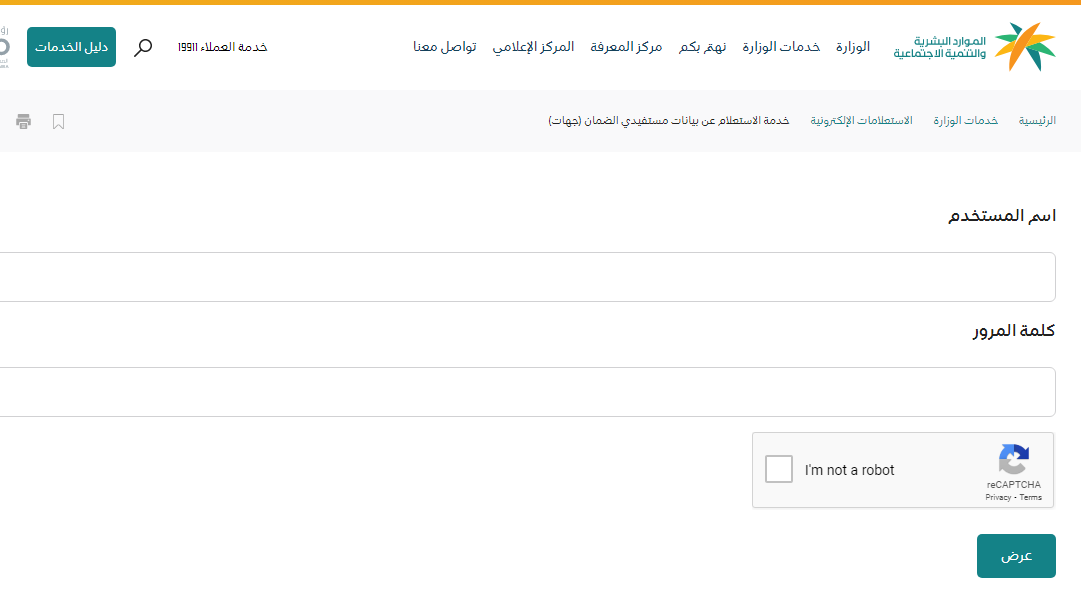
Task: Click the reCAPTCHA Privacy link
Action: pos(997,497)
